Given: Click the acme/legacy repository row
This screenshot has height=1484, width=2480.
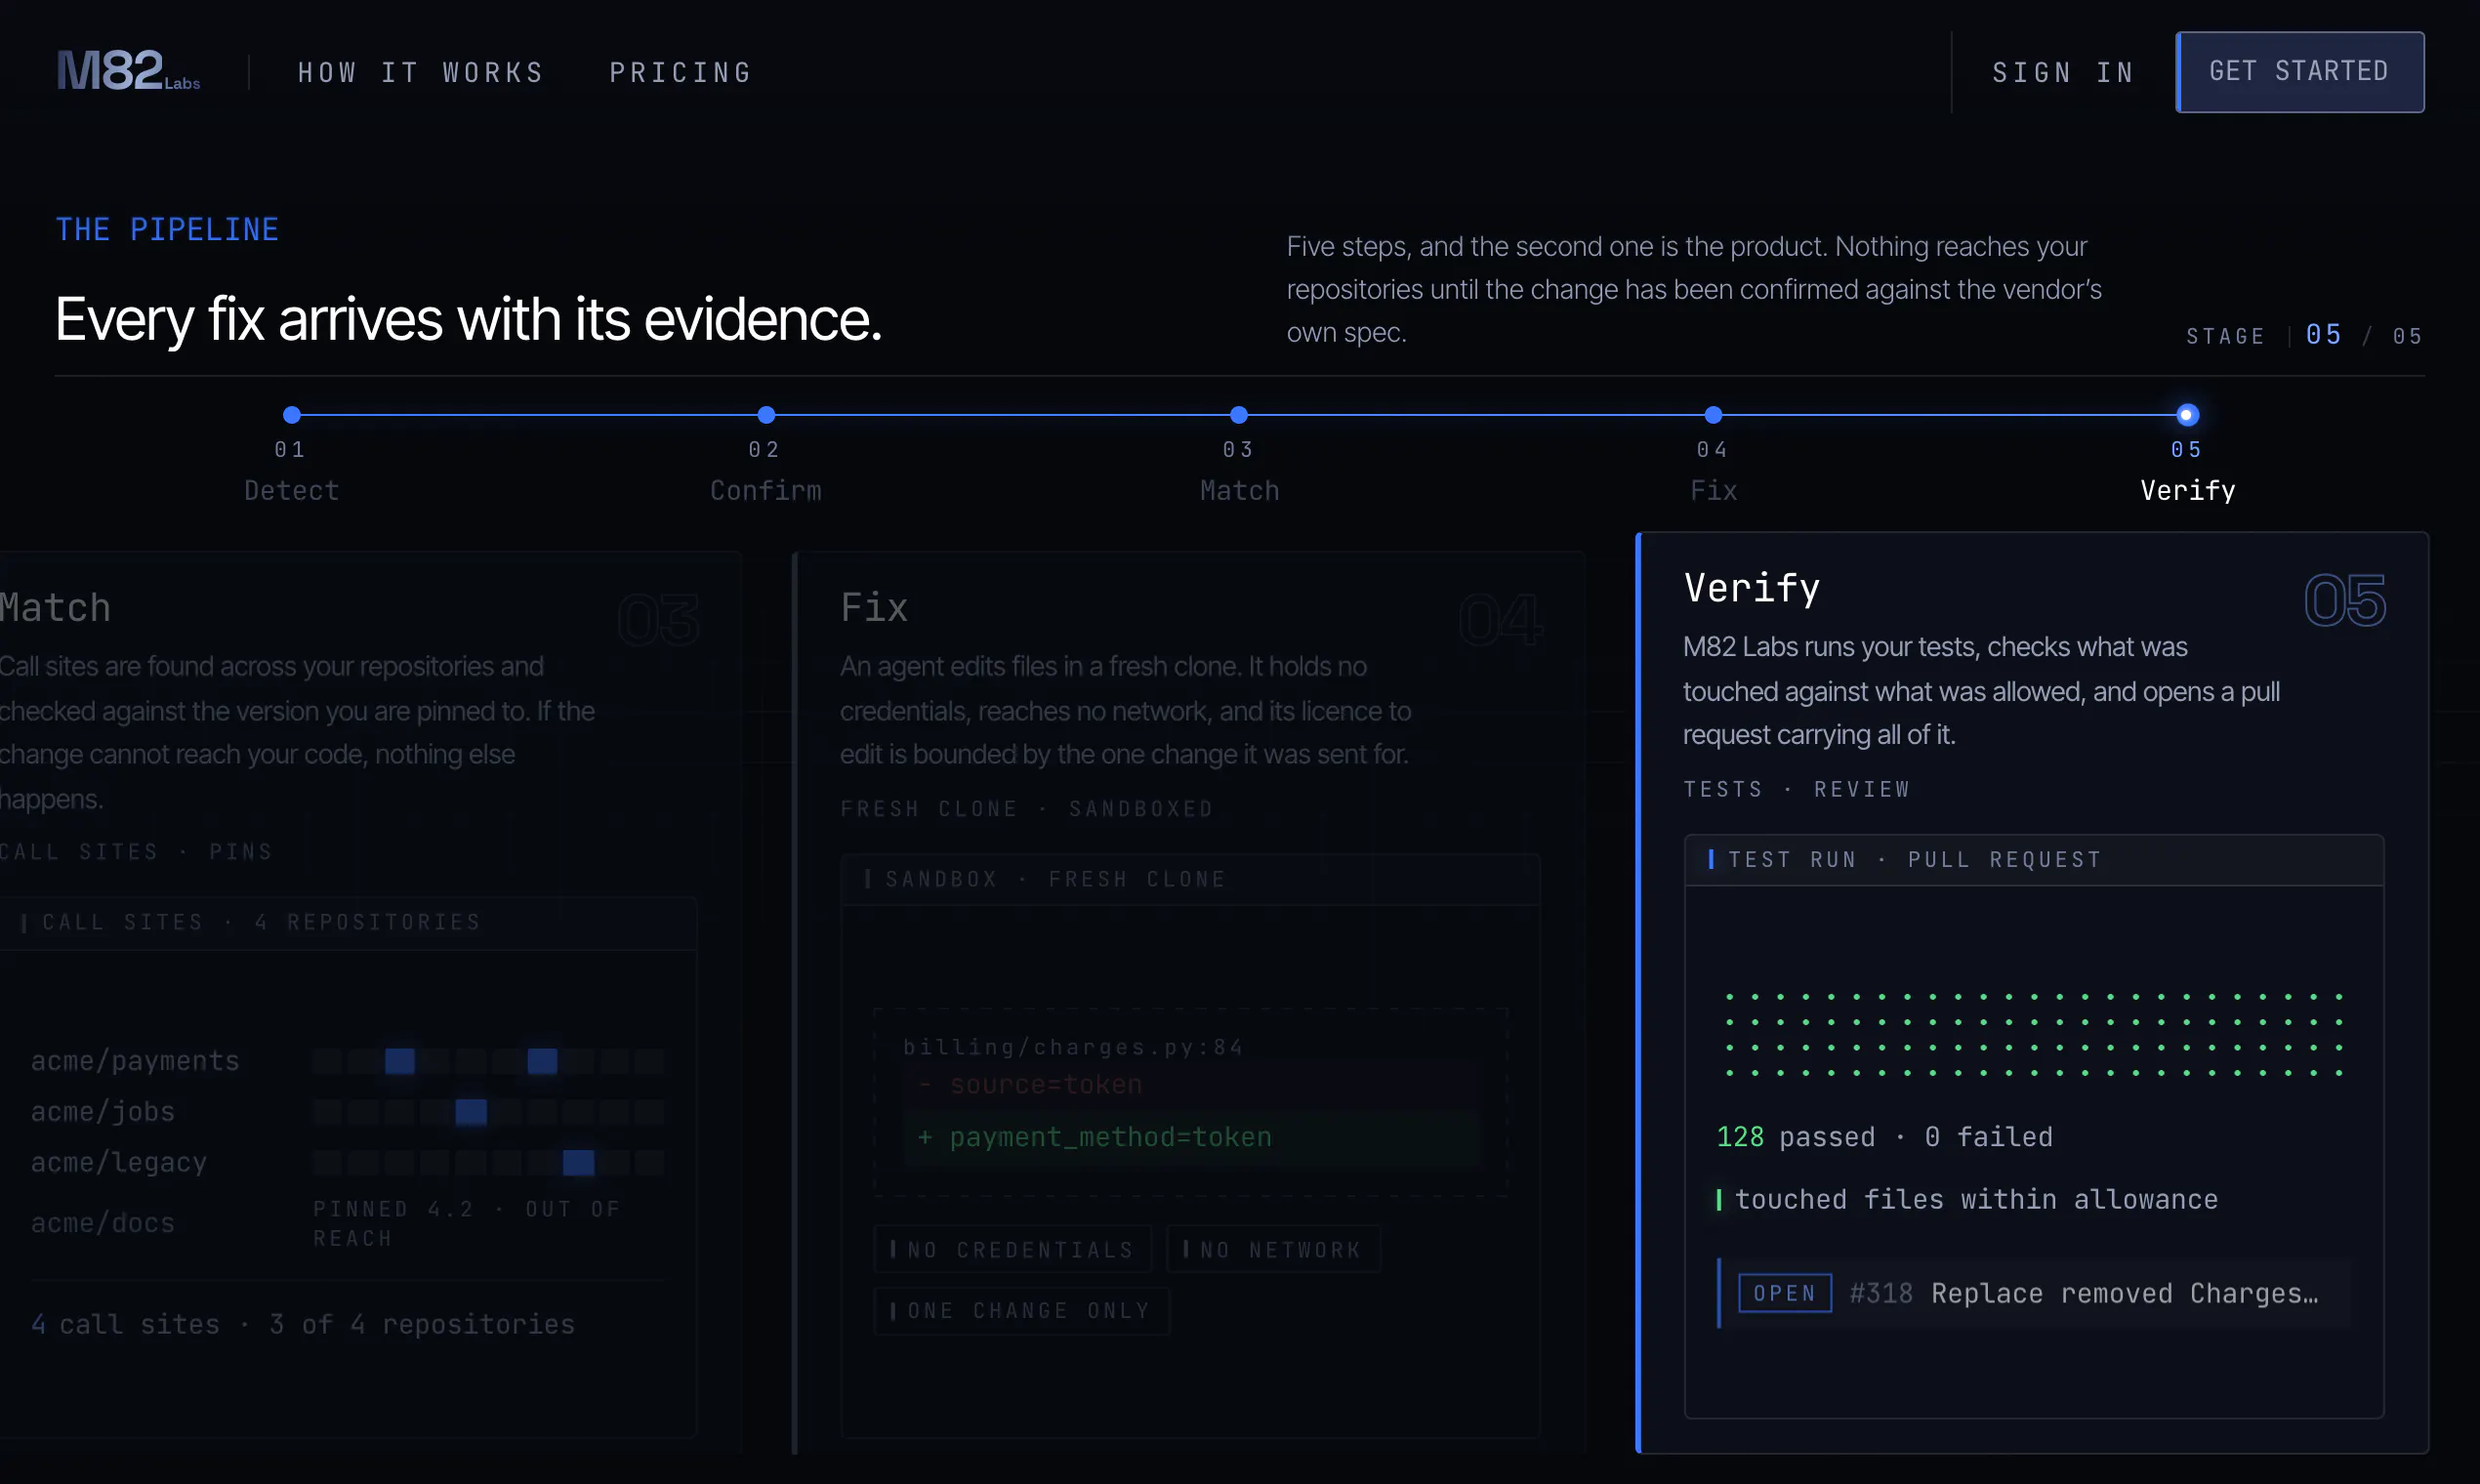Looking at the screenshot, I should 347,1162.
